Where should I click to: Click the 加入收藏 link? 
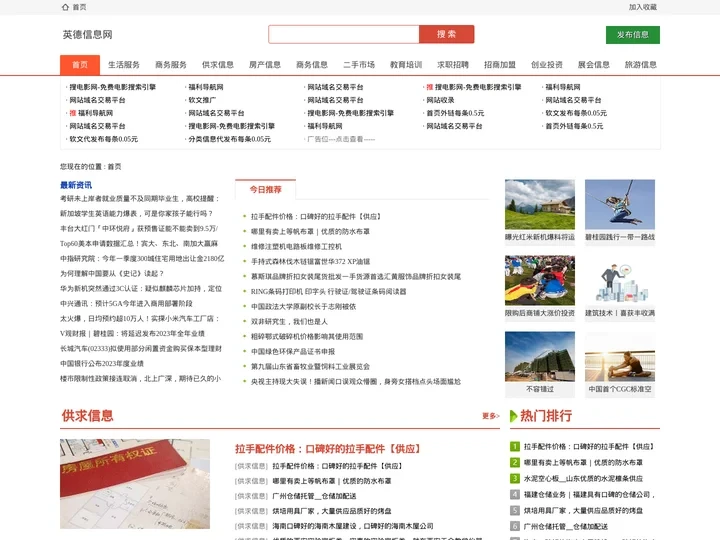coord(642,7)
